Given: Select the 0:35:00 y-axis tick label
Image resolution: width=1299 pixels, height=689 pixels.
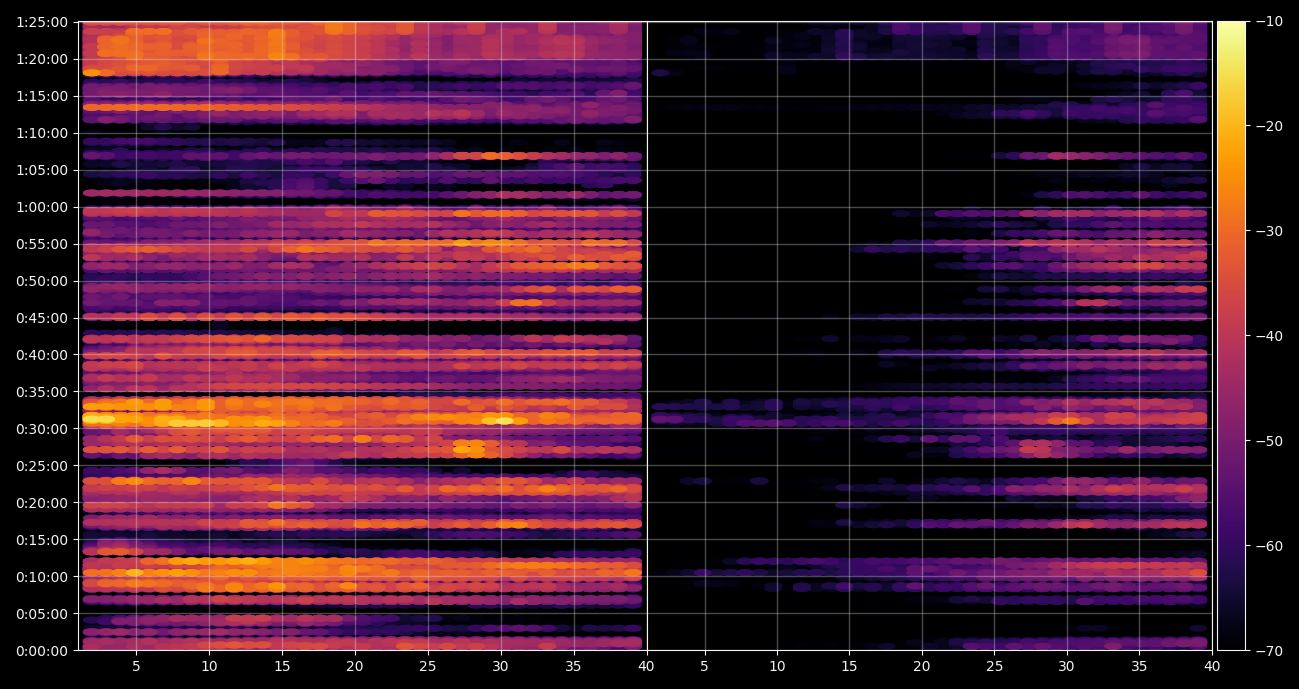Looking at the screenshot, I should (x=42, y=392).
